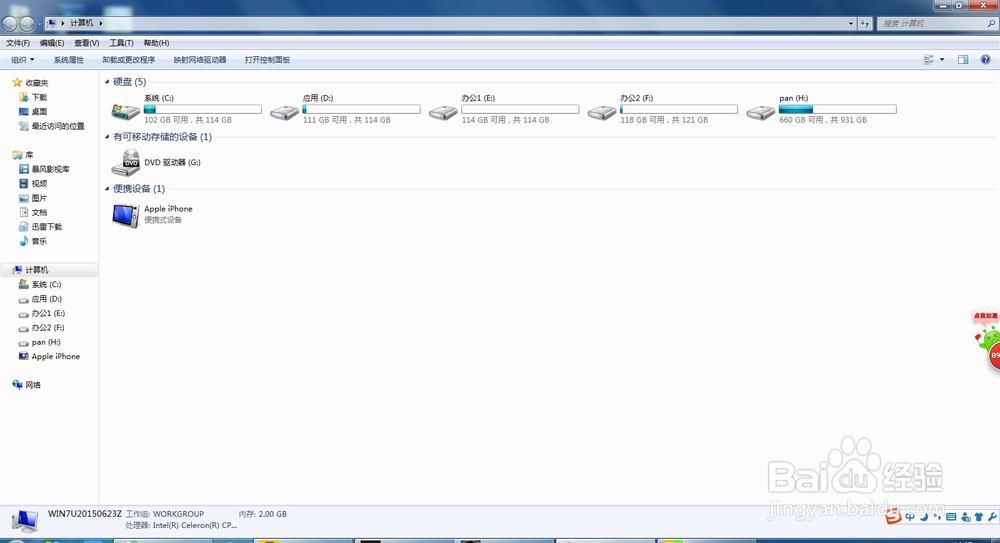Screen dimensions: 1000x543
Task: Go forward with the forward arrow button
Action: [x=27, y=24]
